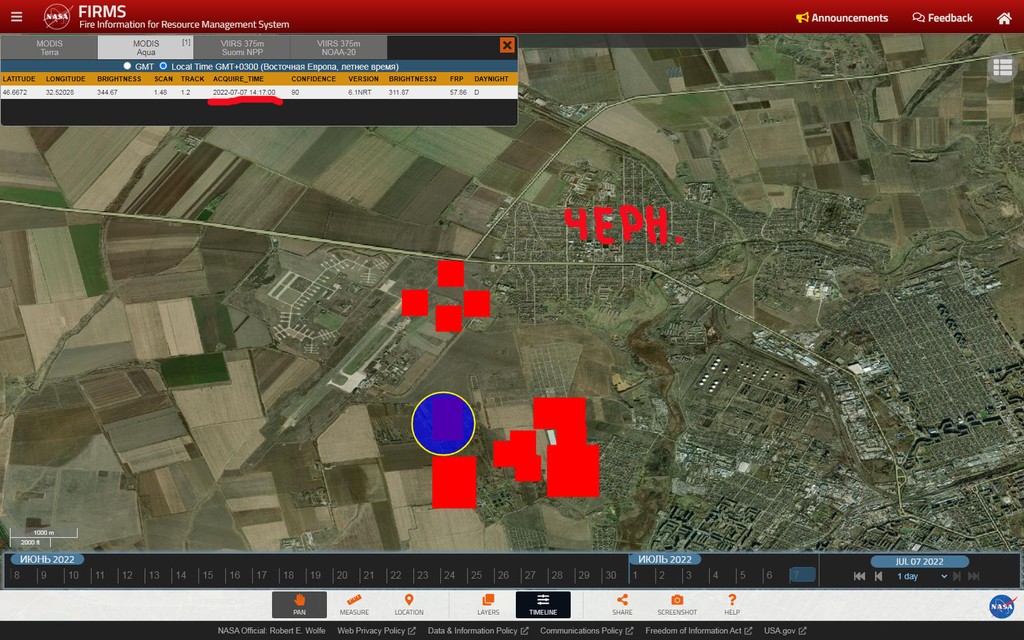The image size is (1024, 640).
Task: Switch to the MODIS Aqua tab
Action: click(146, 48)
